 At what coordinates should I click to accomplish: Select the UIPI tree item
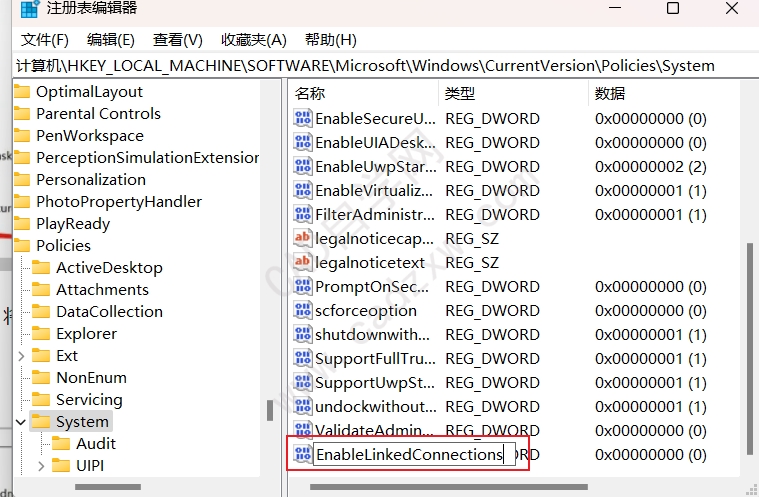[90, 466]
